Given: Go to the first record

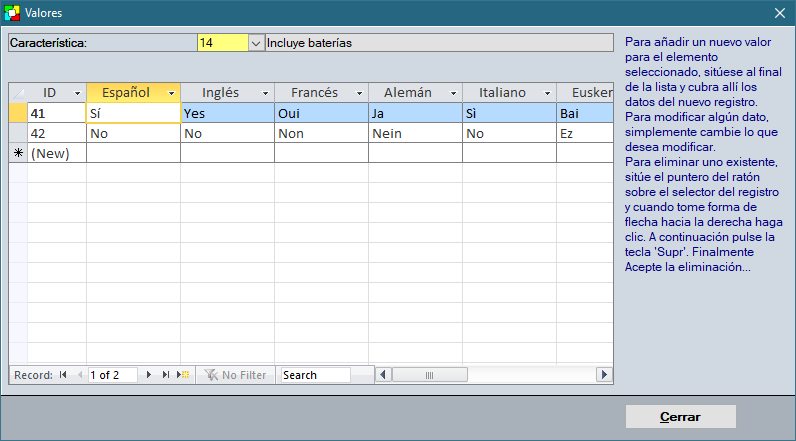Looking at the screenshot, I should click(63, 375).
